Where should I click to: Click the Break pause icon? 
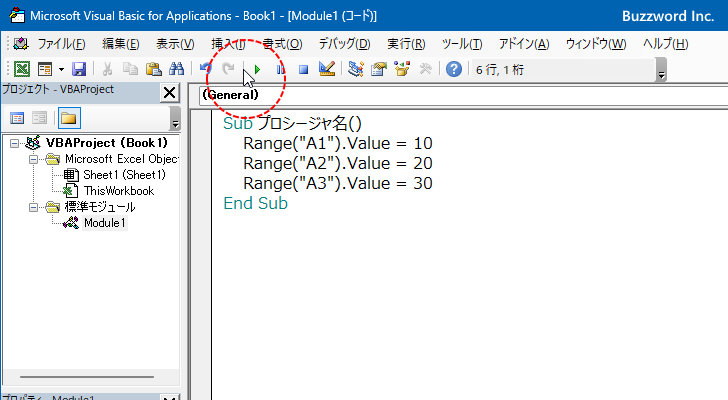click(x=280, y=70)
